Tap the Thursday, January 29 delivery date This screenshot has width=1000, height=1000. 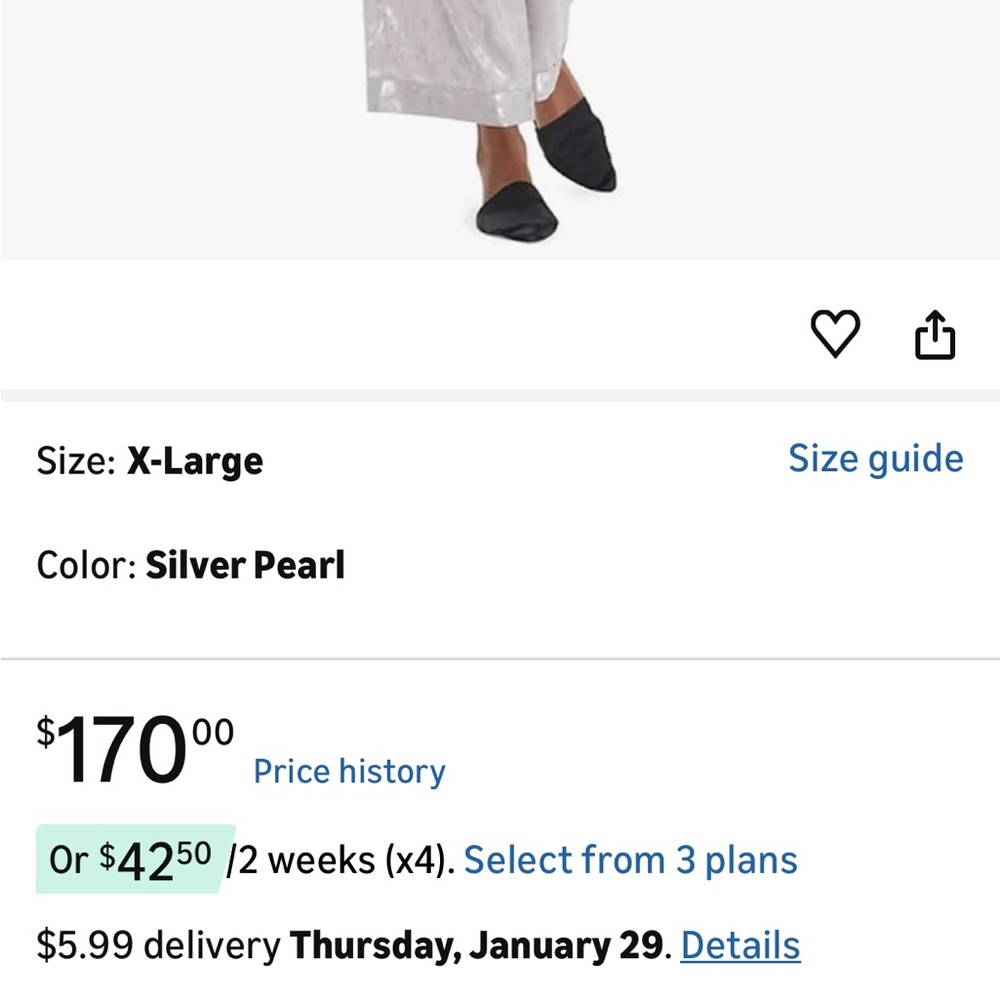tap(476, 945)
